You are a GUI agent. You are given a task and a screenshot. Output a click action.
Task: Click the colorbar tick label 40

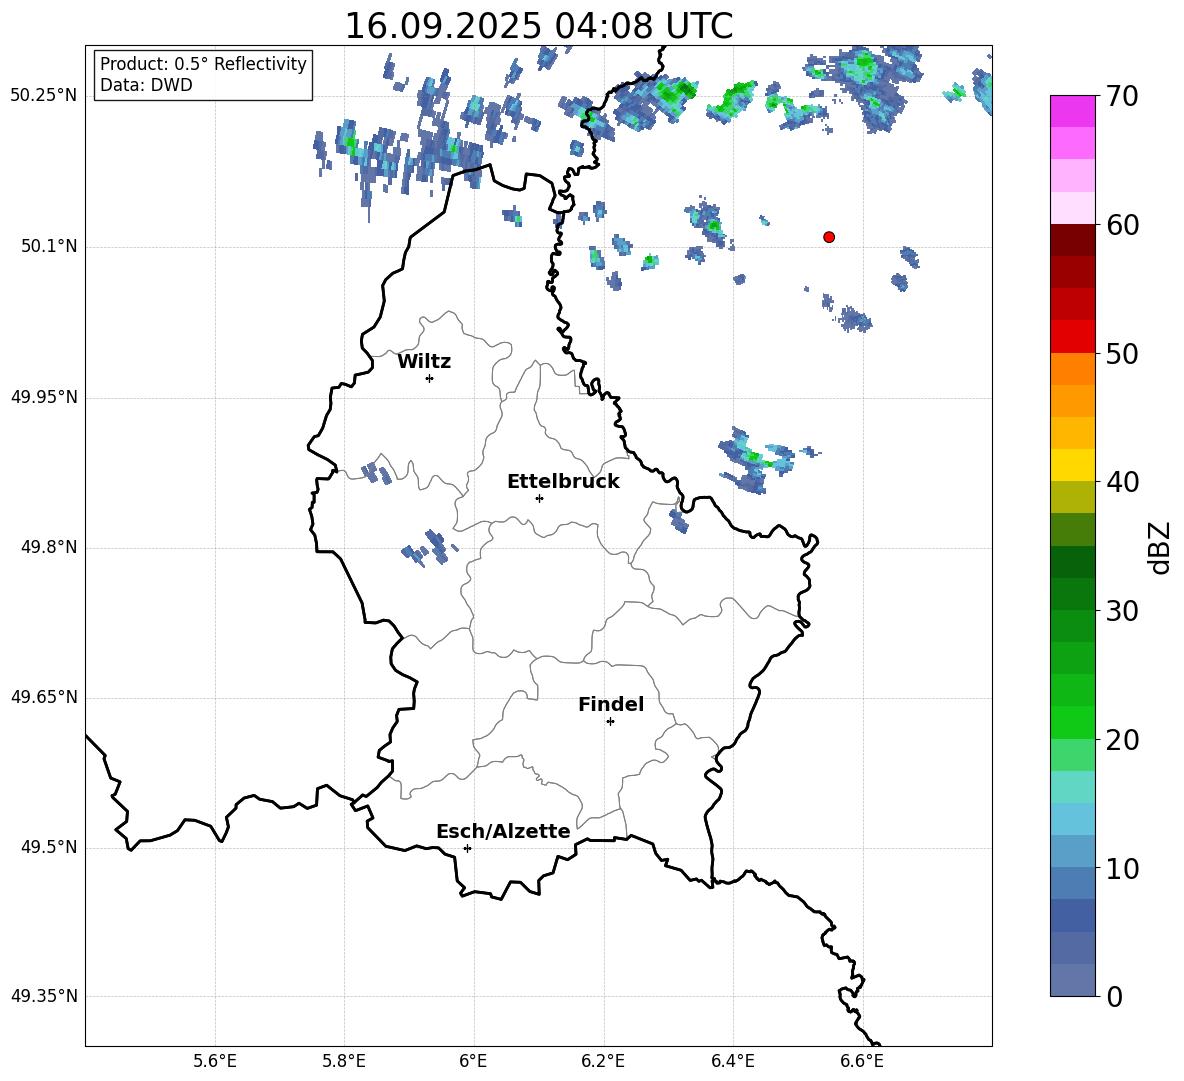(x=1122, y=482)
